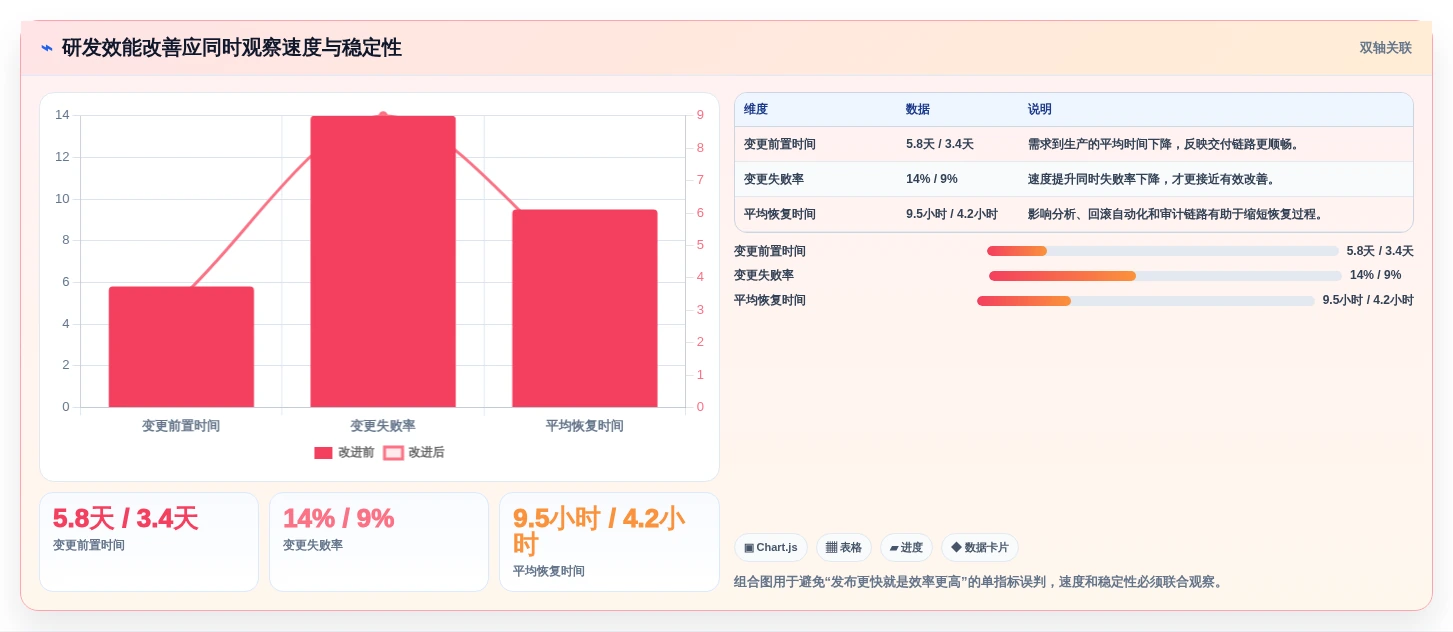Click the 平均恢复时间 bar in the chart

pyautogui.click(x=585, y=308)
